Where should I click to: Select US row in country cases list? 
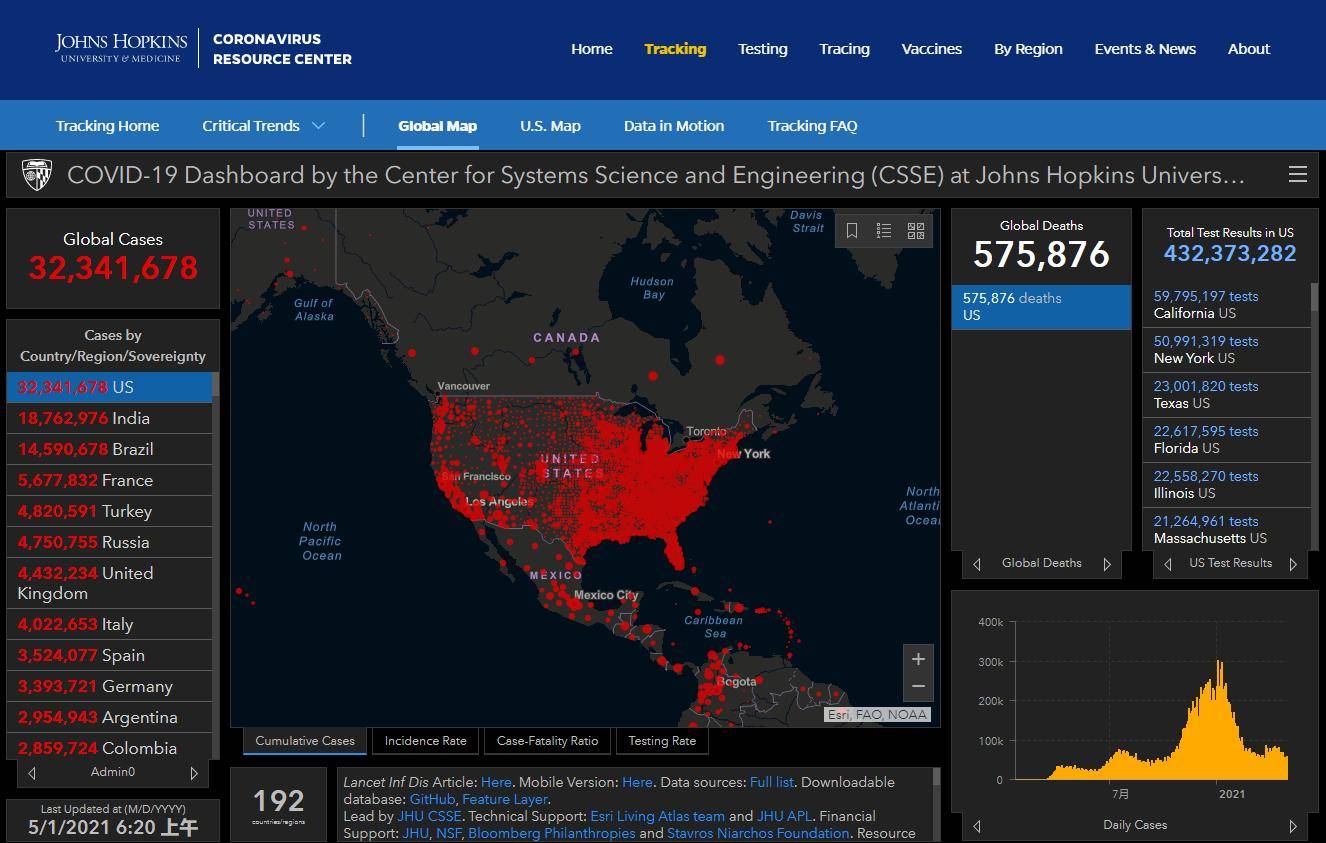[109, 387]
